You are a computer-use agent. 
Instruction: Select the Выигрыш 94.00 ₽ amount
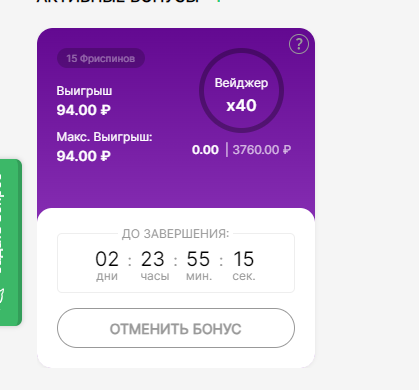tap(83, 110)
